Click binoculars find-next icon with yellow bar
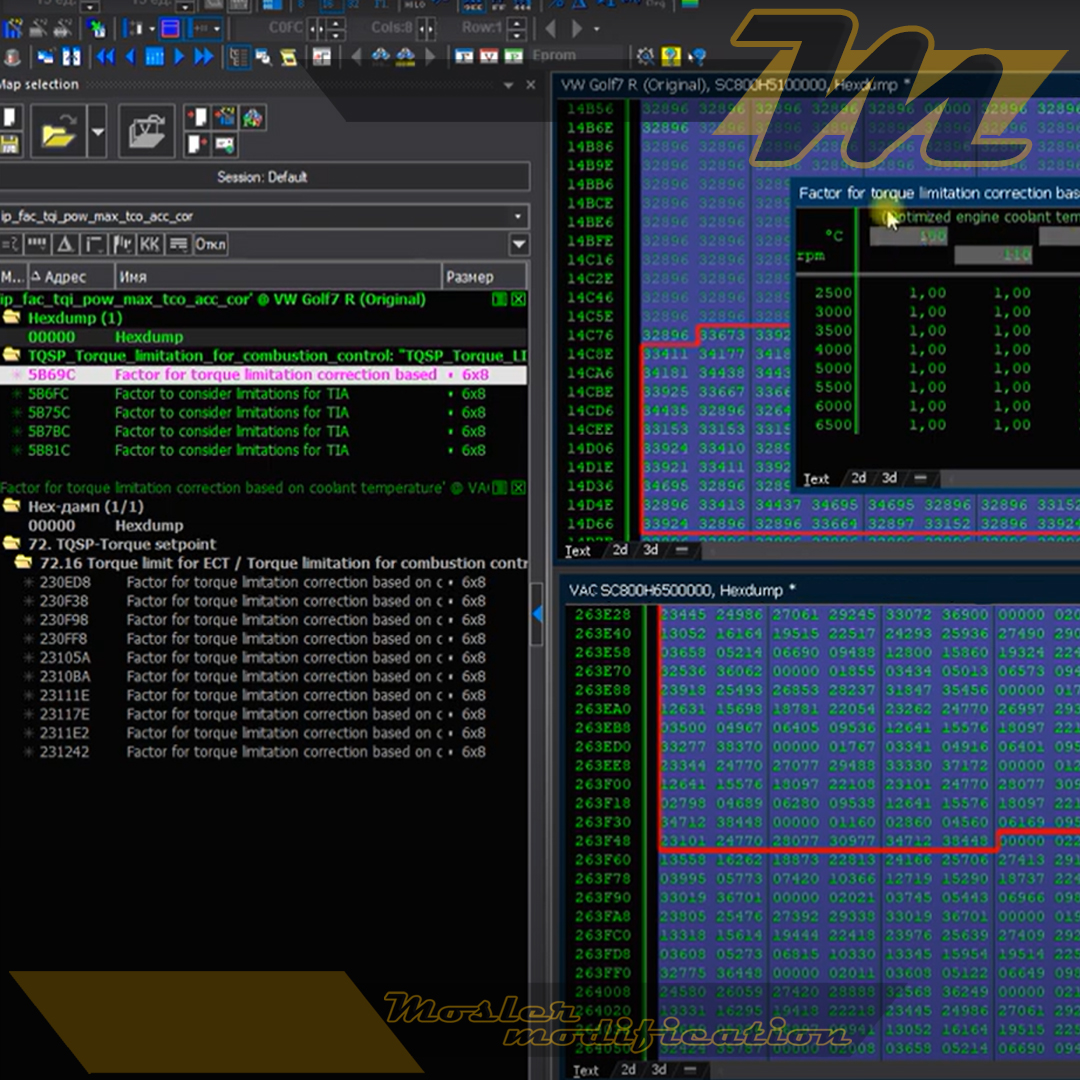The image size is (1080, 1080). [x=405, y=56]
